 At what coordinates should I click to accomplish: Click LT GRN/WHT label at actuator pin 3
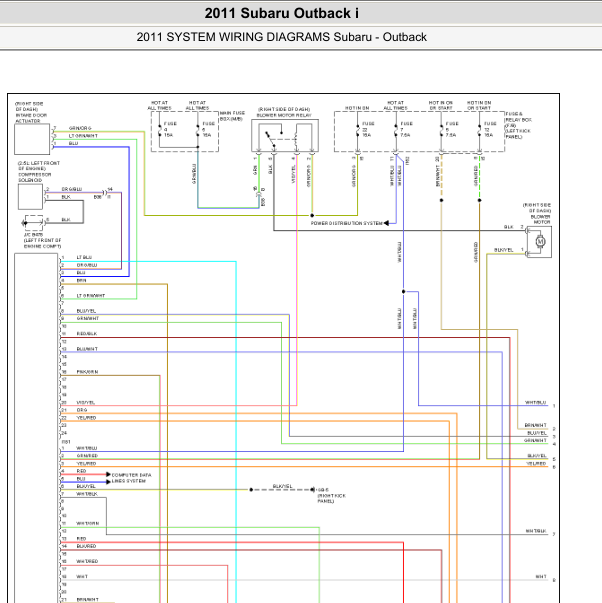83,136
